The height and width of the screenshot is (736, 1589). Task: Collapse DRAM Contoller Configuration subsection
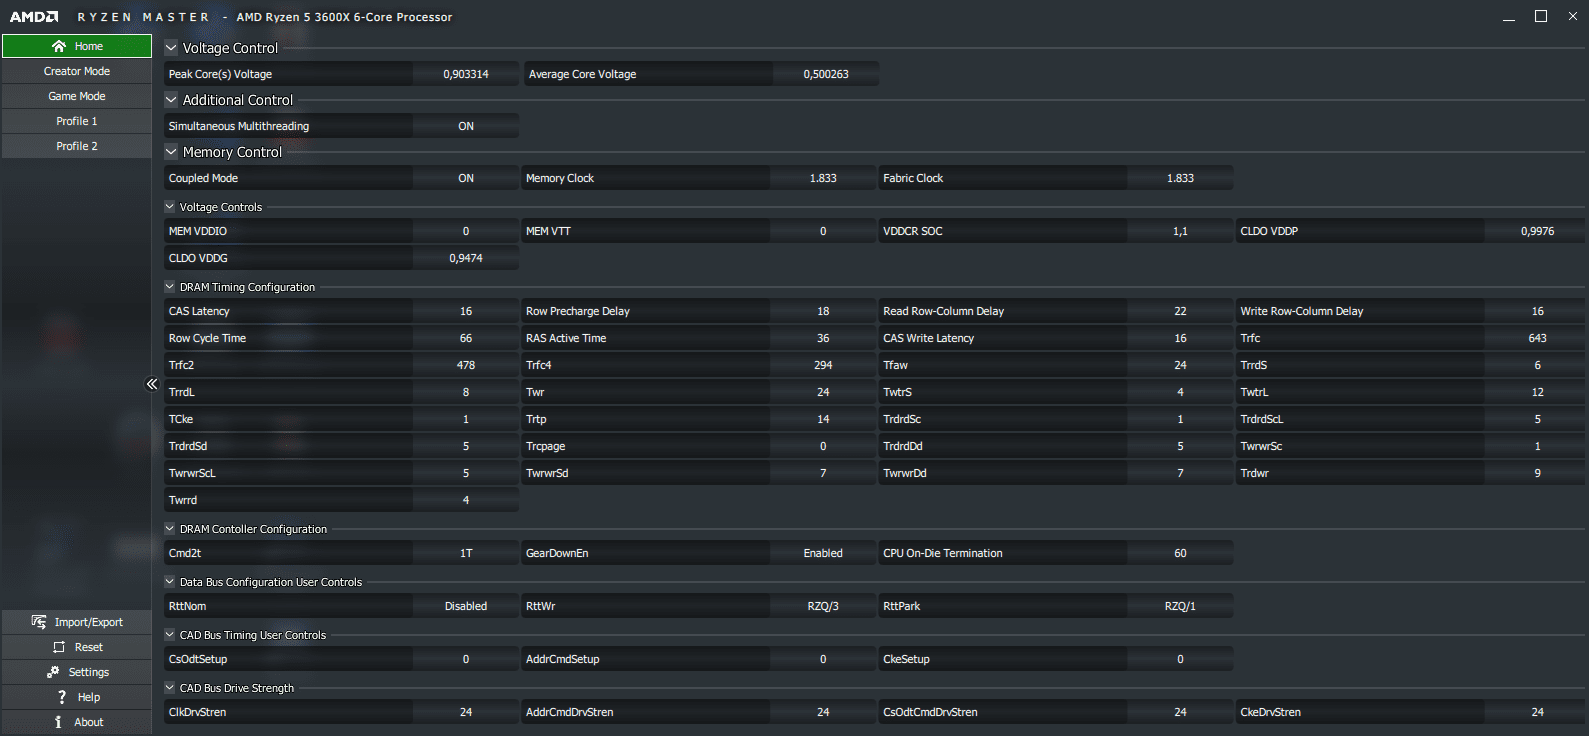(170, 529)
